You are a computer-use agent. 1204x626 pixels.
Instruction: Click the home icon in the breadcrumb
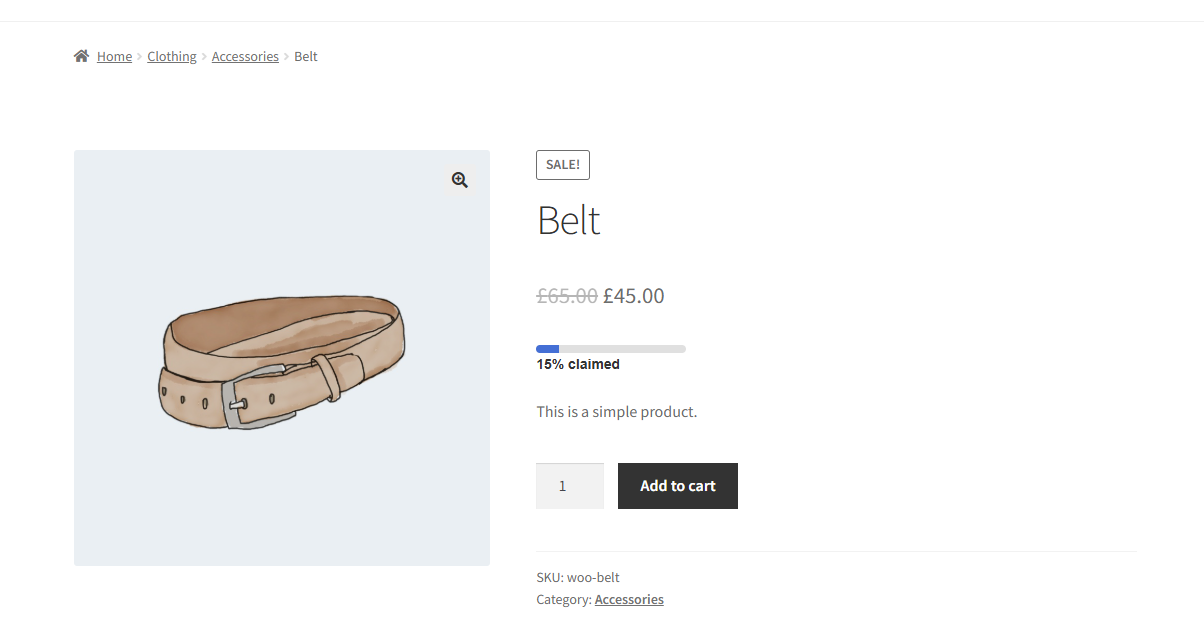[82, 56]
